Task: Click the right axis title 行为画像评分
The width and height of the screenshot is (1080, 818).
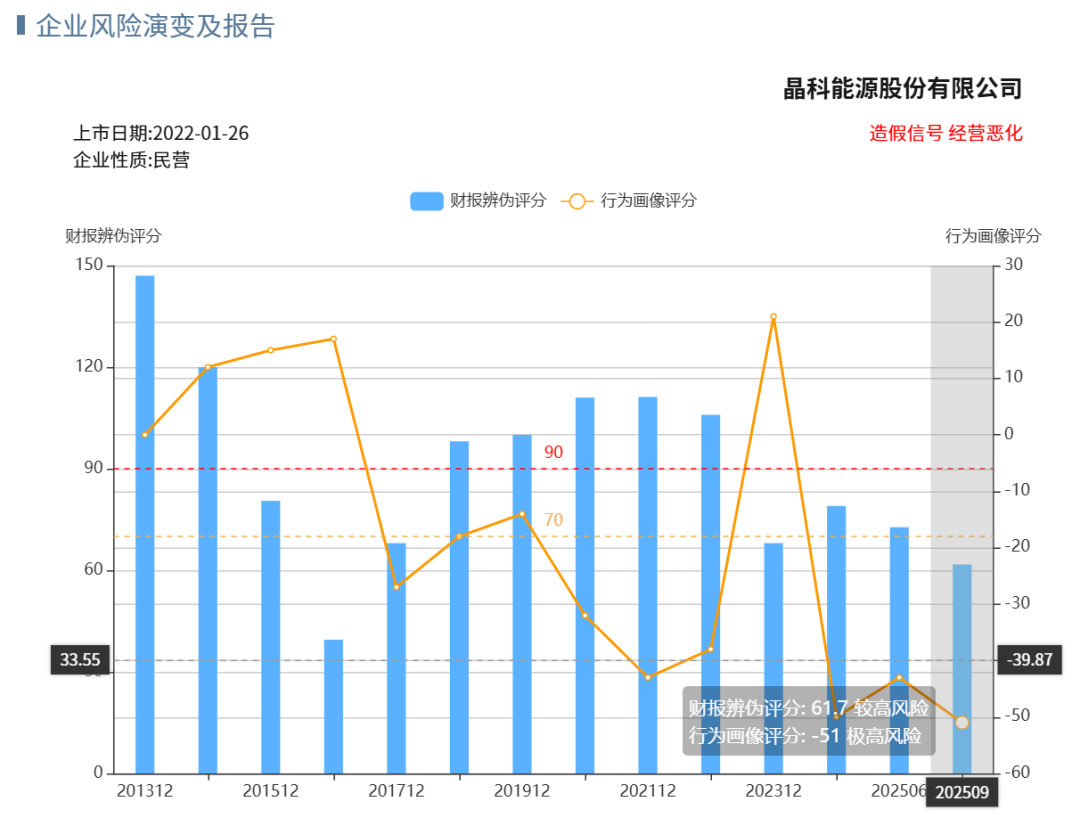Action: pos(993,236)
